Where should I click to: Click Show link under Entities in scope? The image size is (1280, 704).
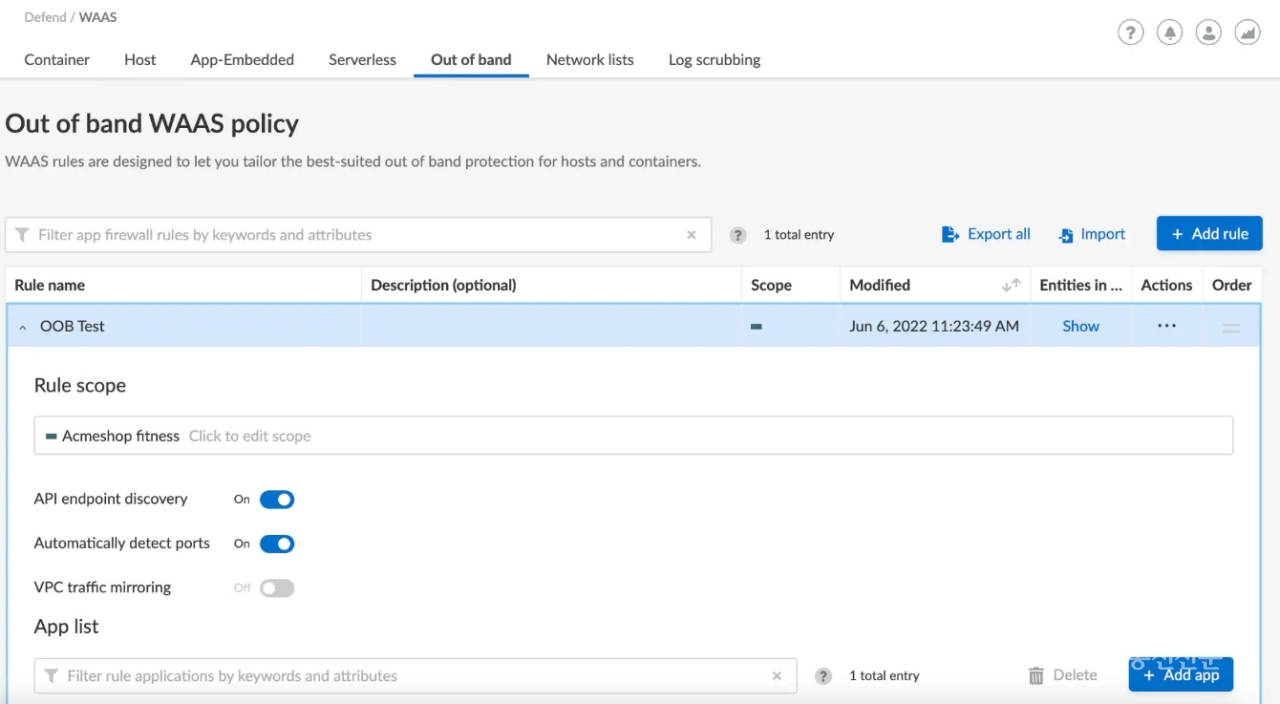coord(1080,326)
